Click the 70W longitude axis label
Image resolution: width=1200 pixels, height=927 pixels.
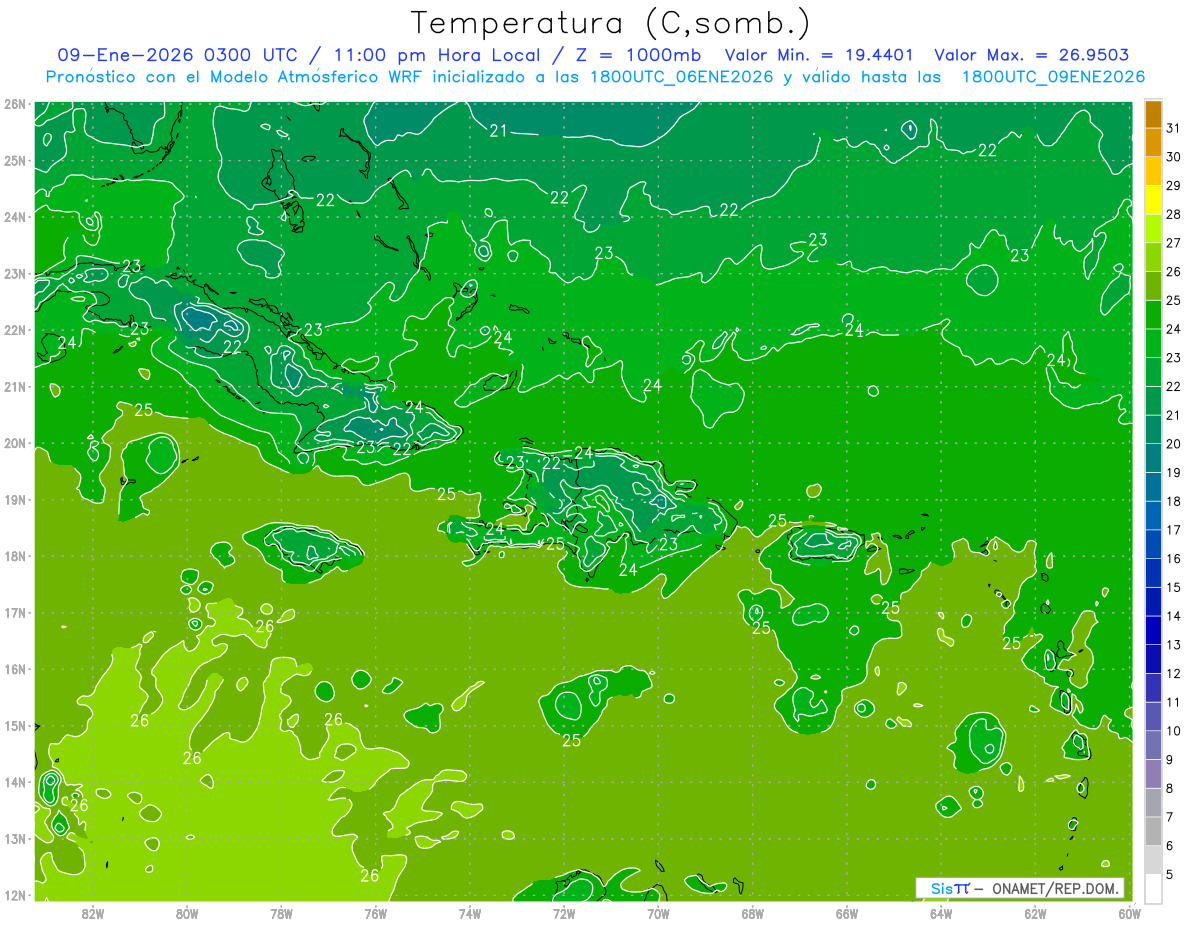tap(658, 912)
